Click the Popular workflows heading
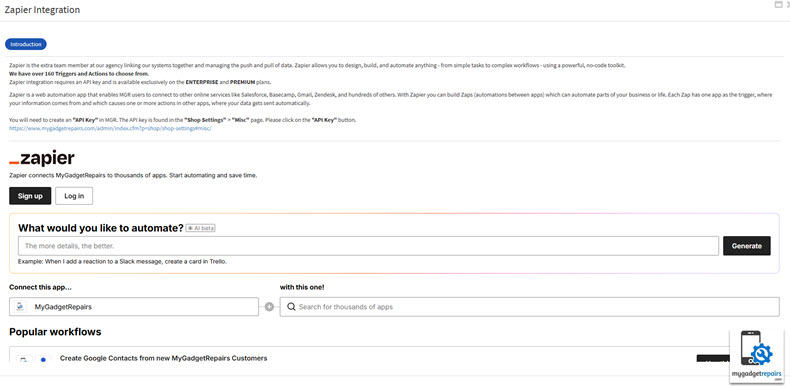The height and width of the screenshot is (387, 790). click(x=55, y=332)
